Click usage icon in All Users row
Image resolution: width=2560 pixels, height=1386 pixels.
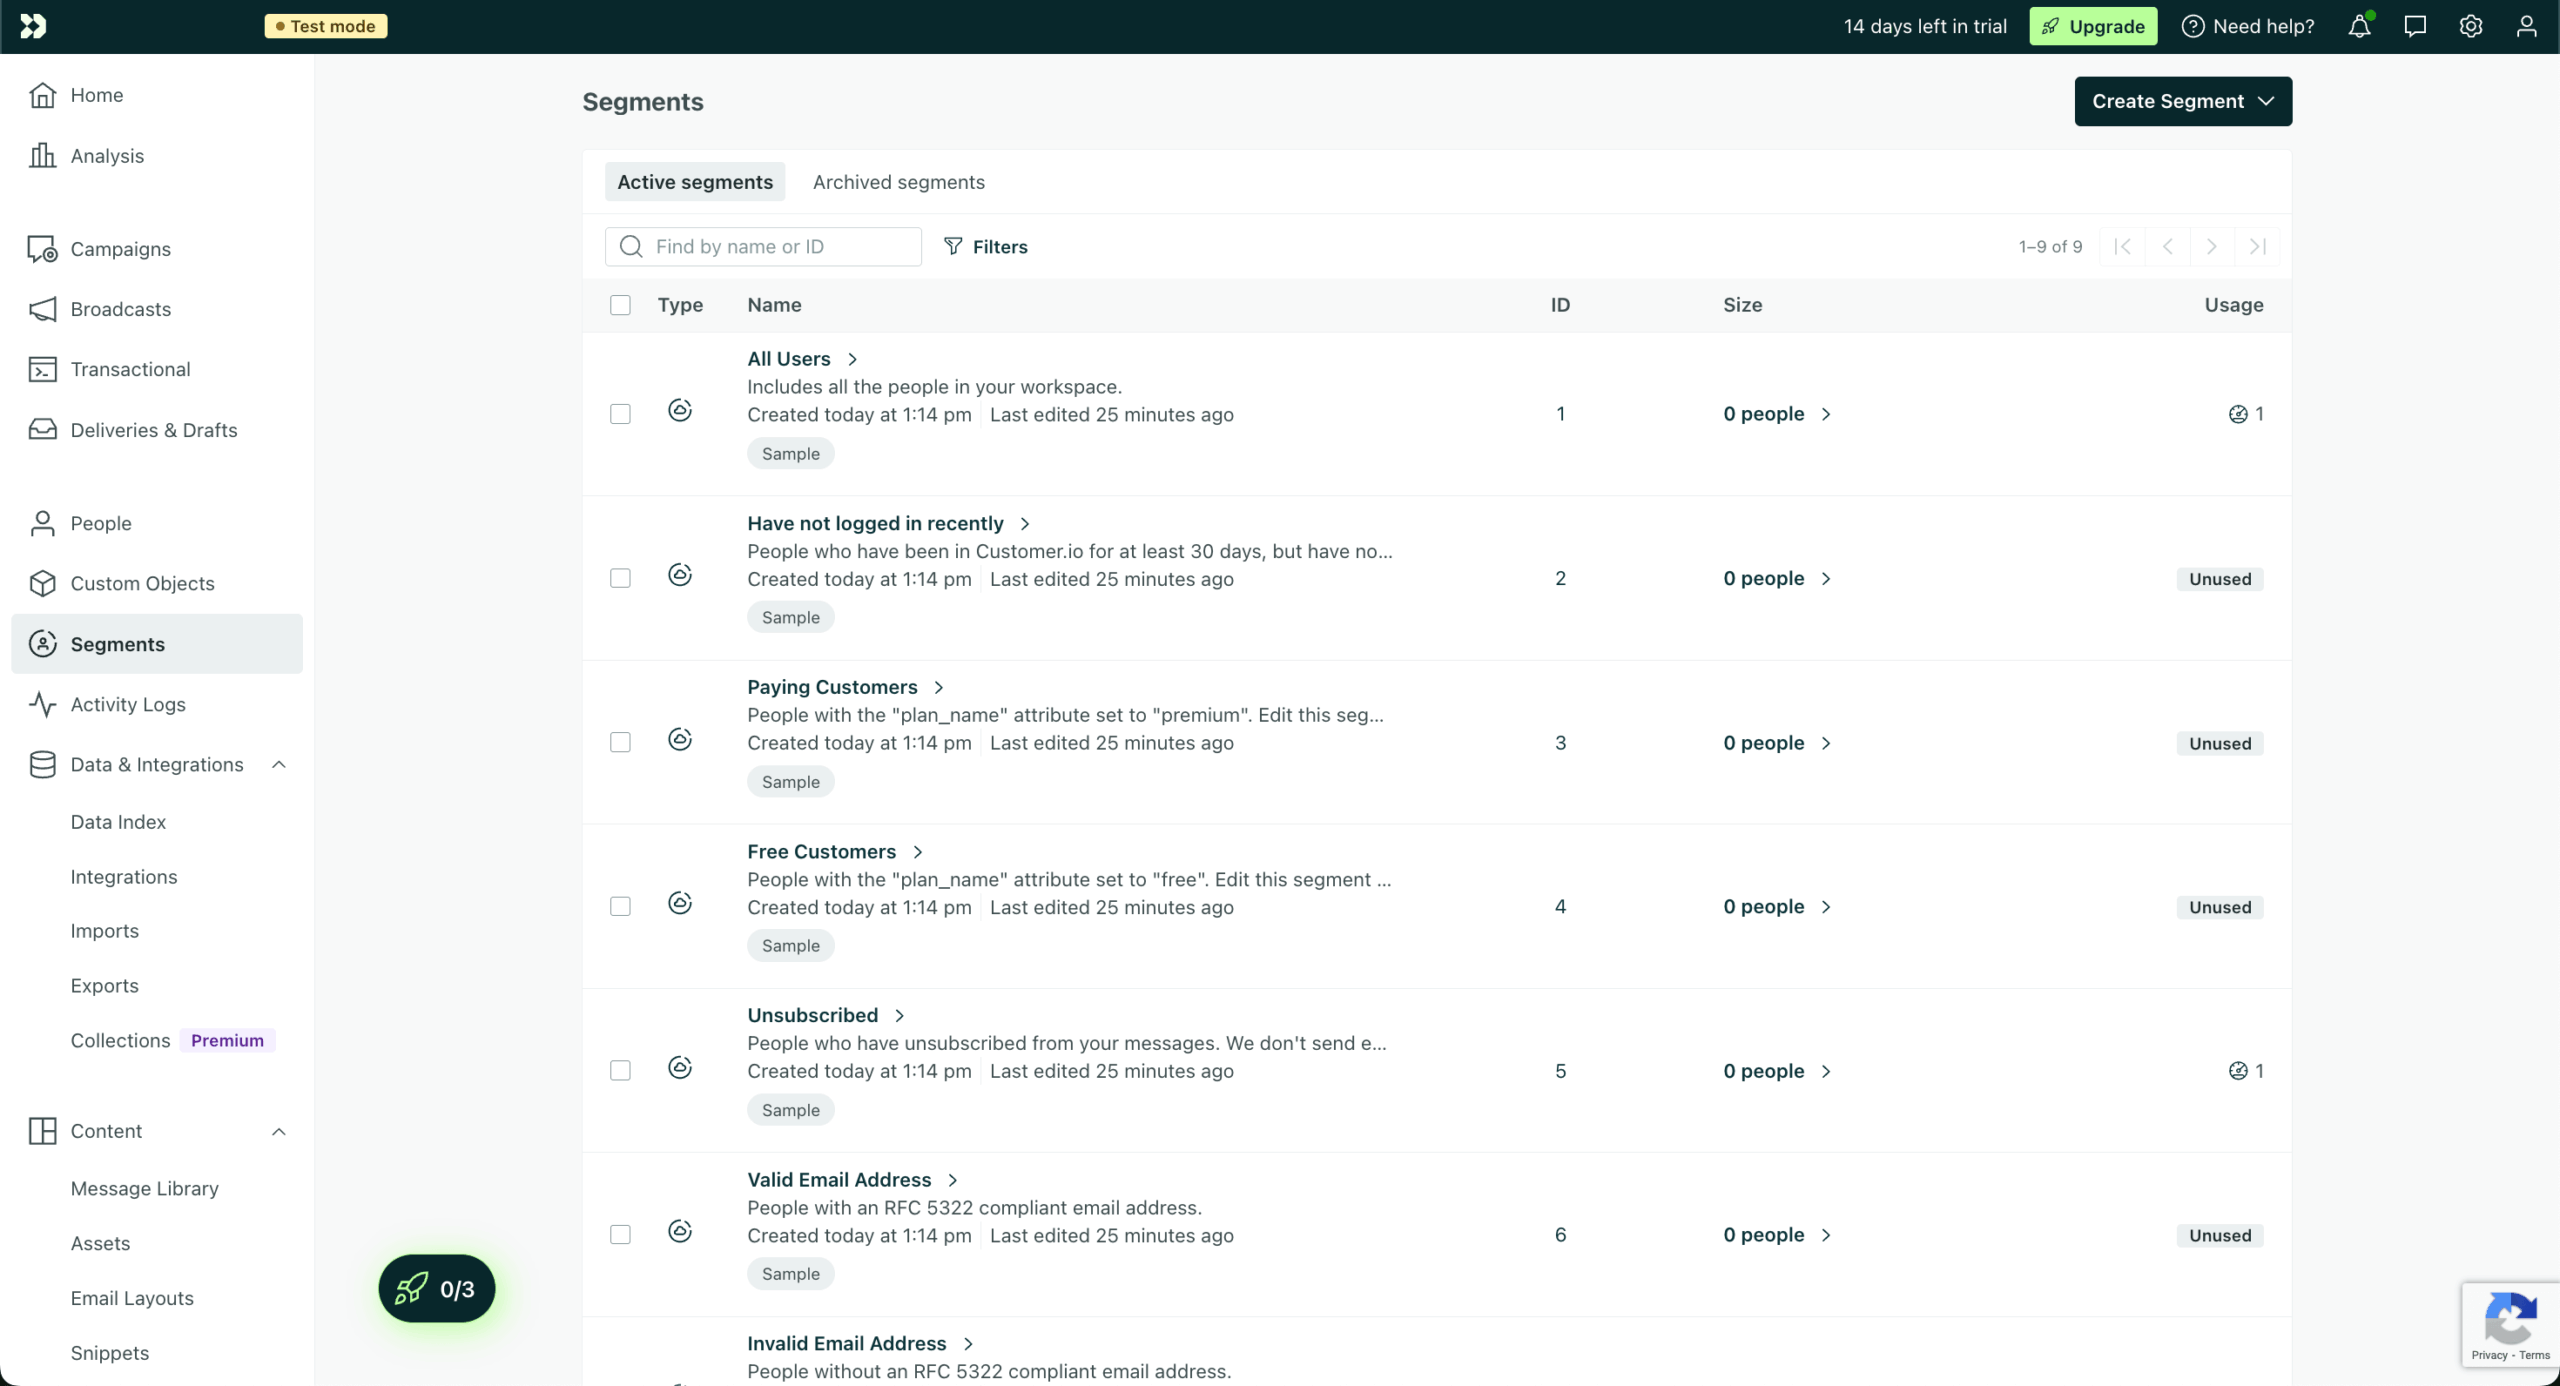click(2238, 414)
